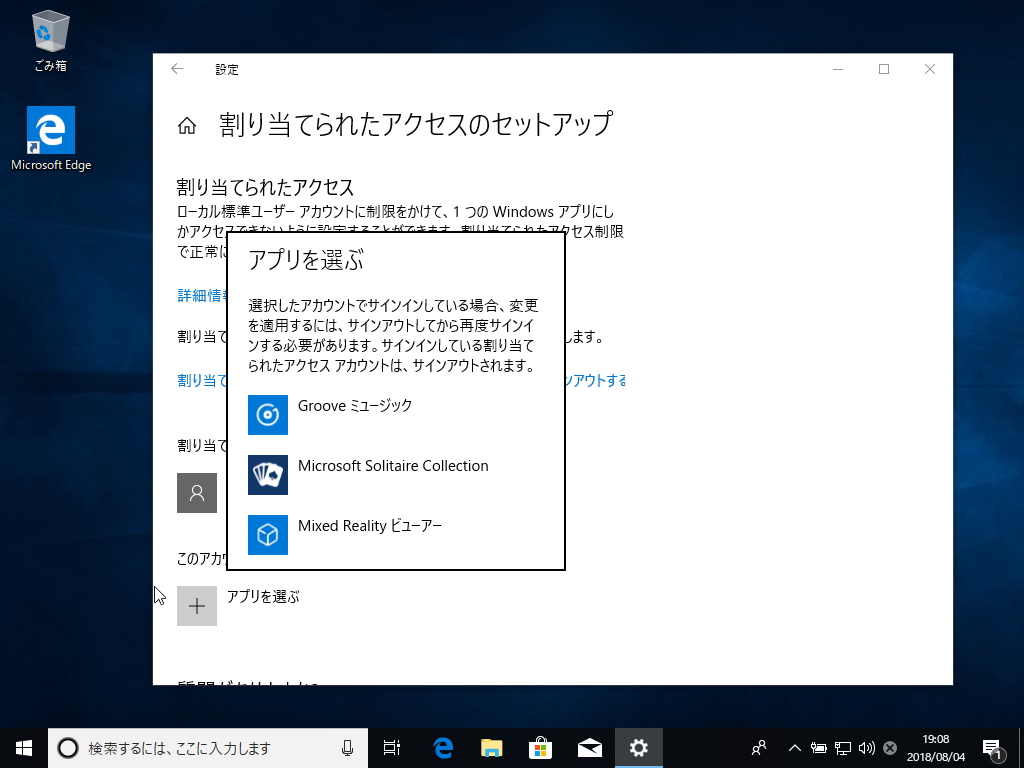Screen dimensions: 1024x768
Task: Open the People icon near the tray
Action: [758, 747]
